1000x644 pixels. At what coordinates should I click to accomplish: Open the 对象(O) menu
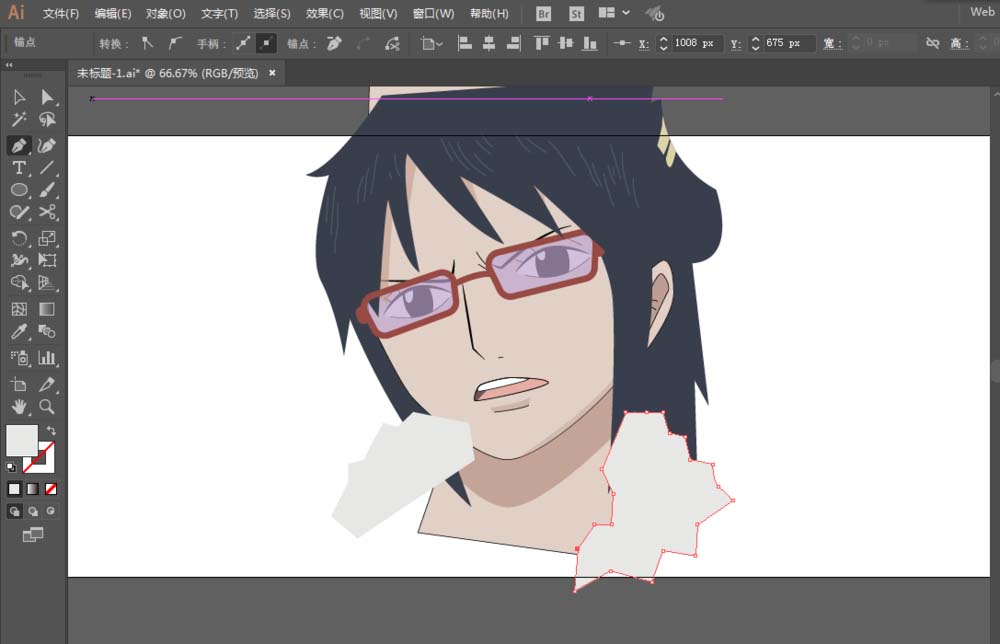click(166, 13)
